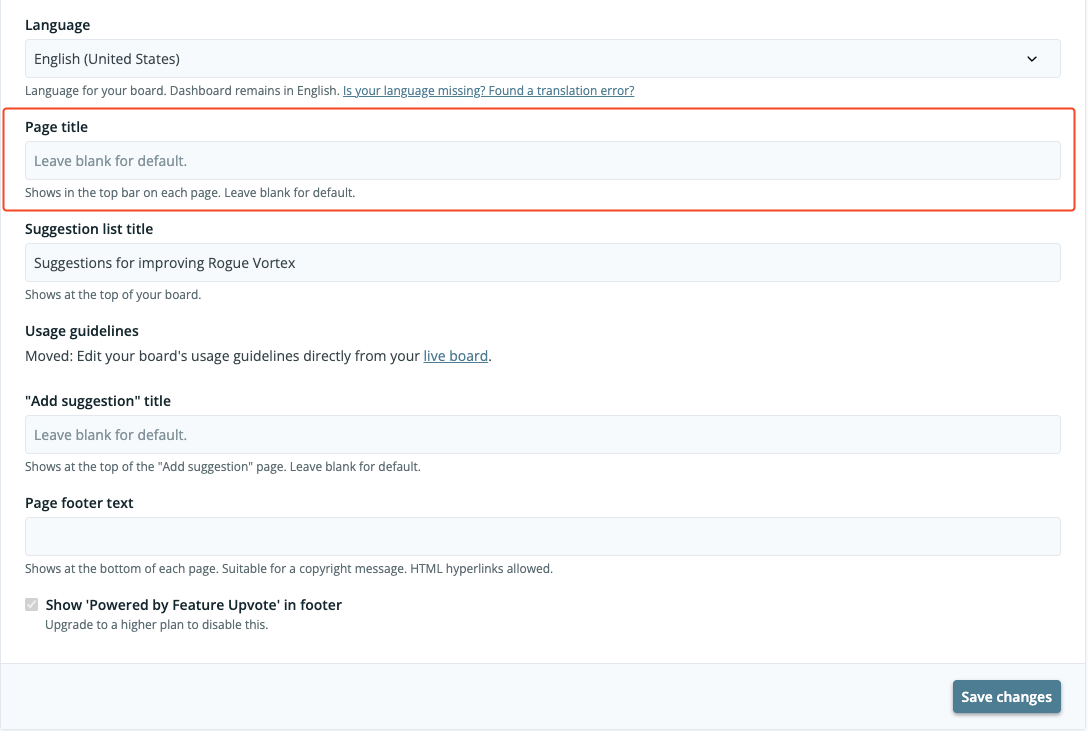
Task: Click the '"Add suggestion" title' label
Action: tap(98, 401)
